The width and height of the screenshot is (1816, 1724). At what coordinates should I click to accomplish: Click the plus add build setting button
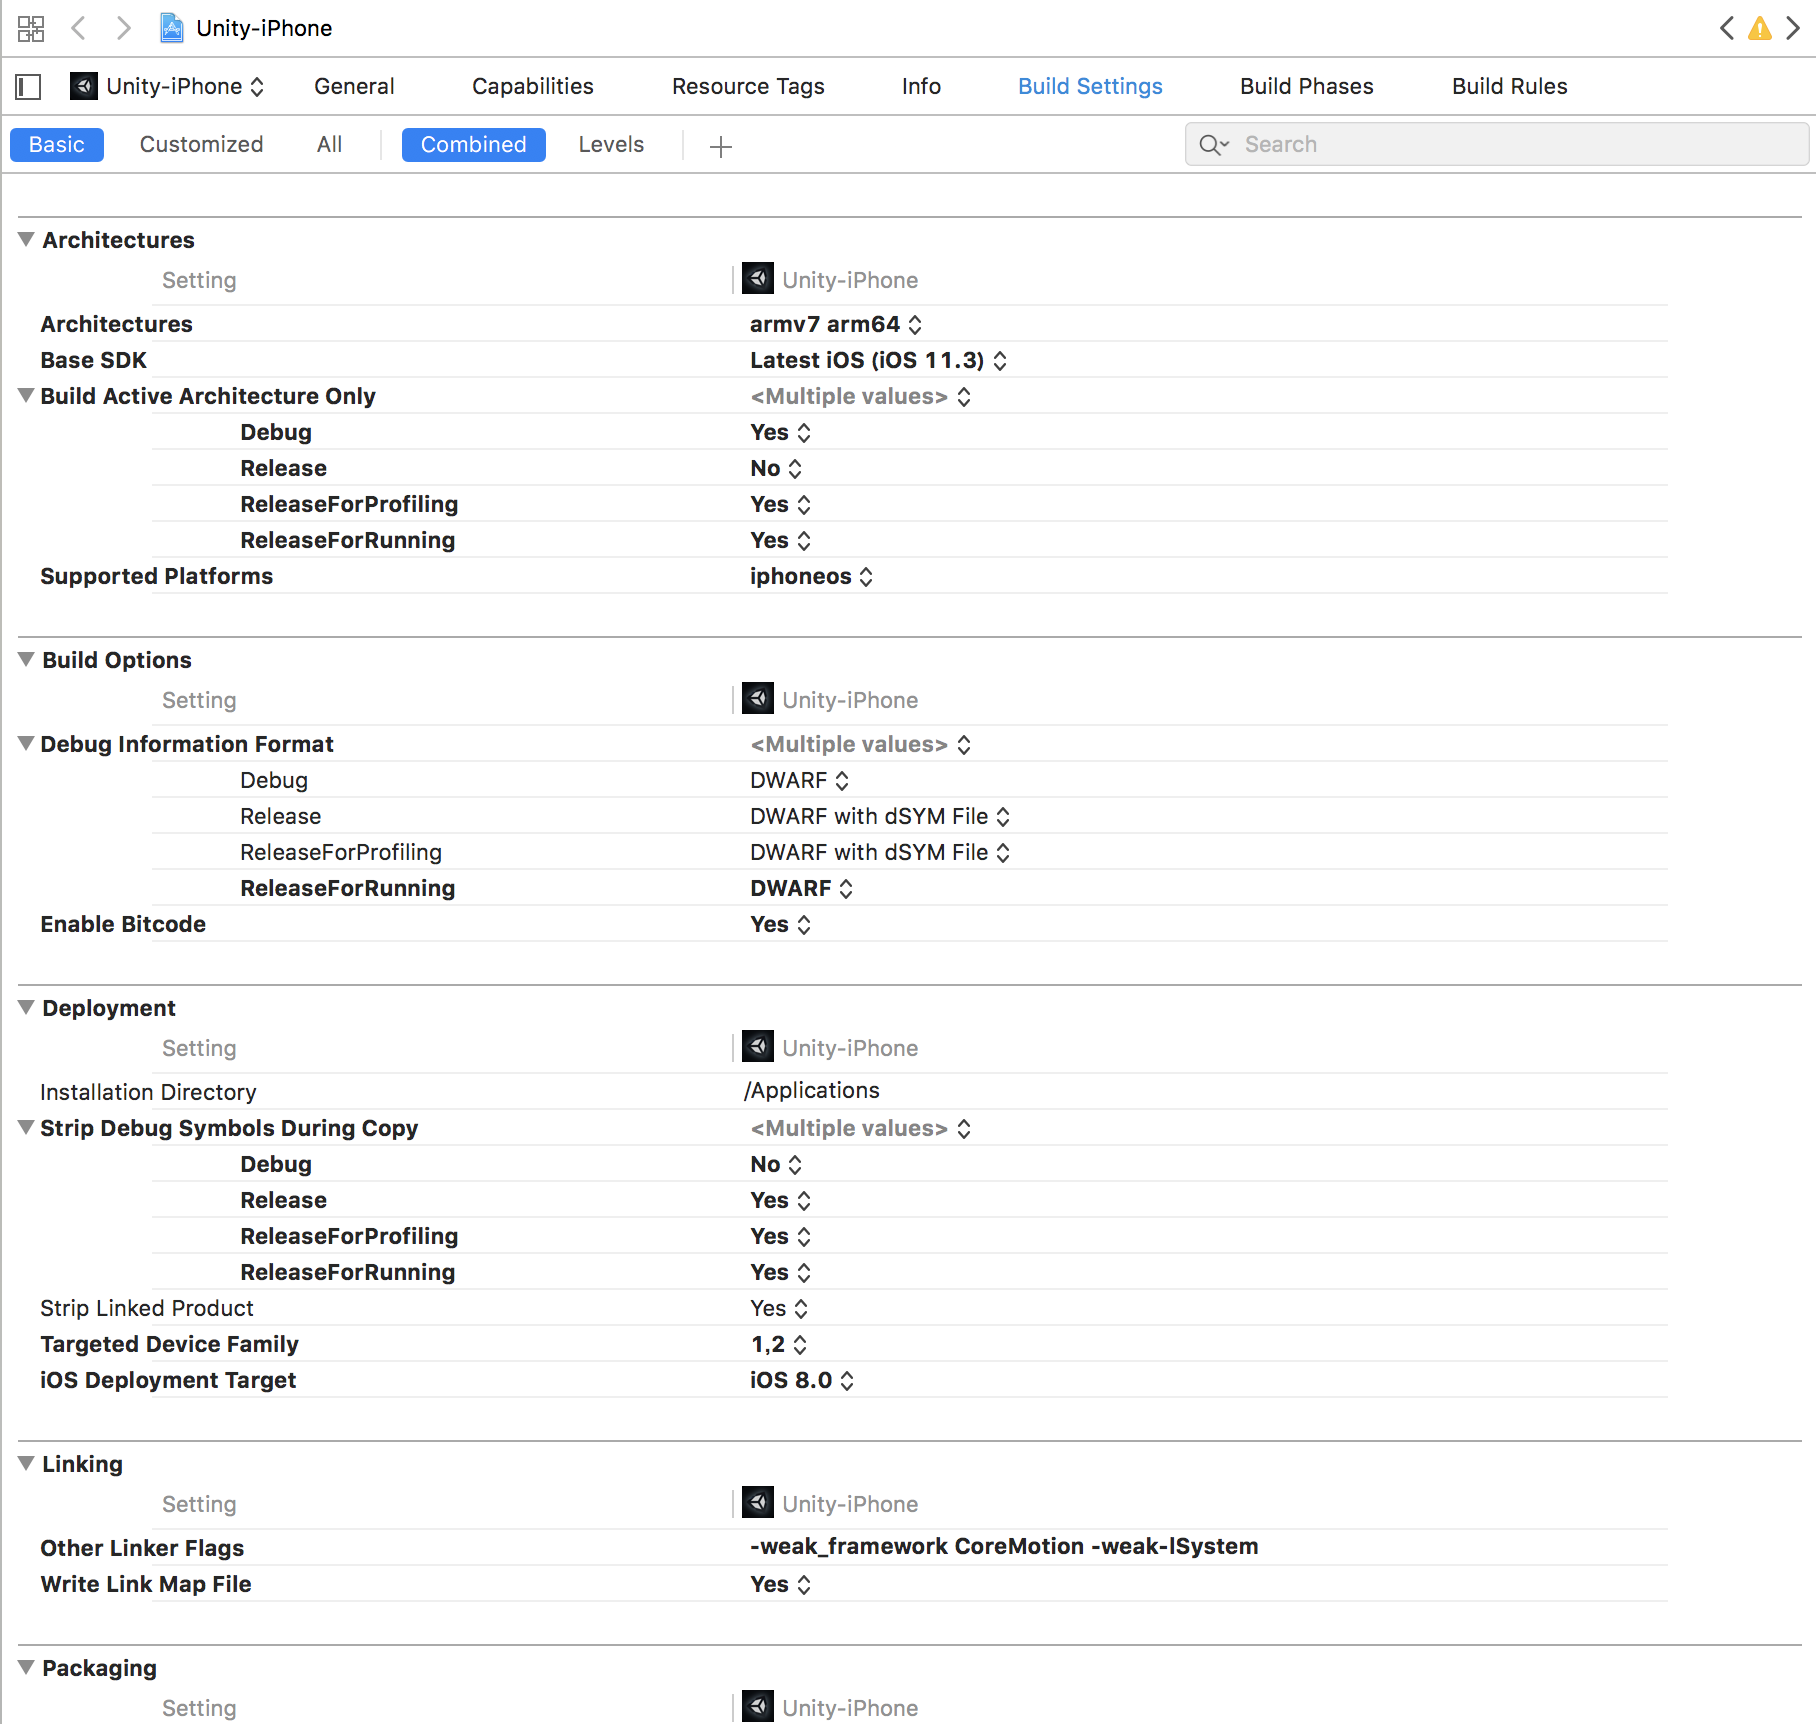point(720,146)
